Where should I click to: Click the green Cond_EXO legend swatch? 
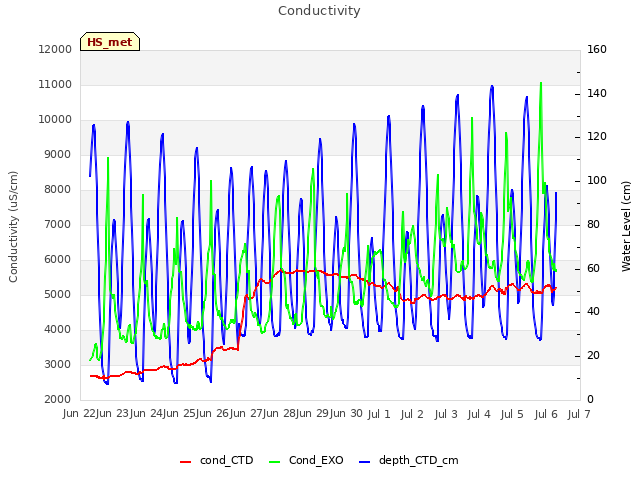275,462
